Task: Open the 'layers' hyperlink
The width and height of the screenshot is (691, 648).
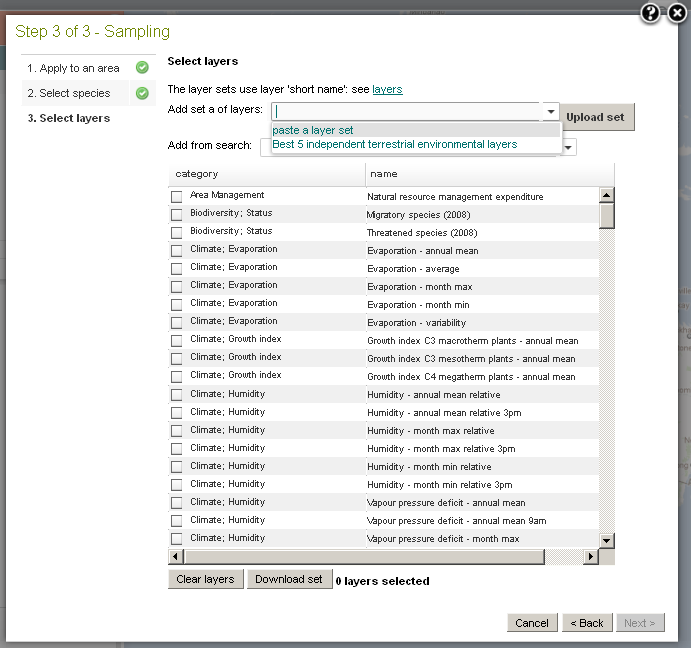Action: coord(387,89)
